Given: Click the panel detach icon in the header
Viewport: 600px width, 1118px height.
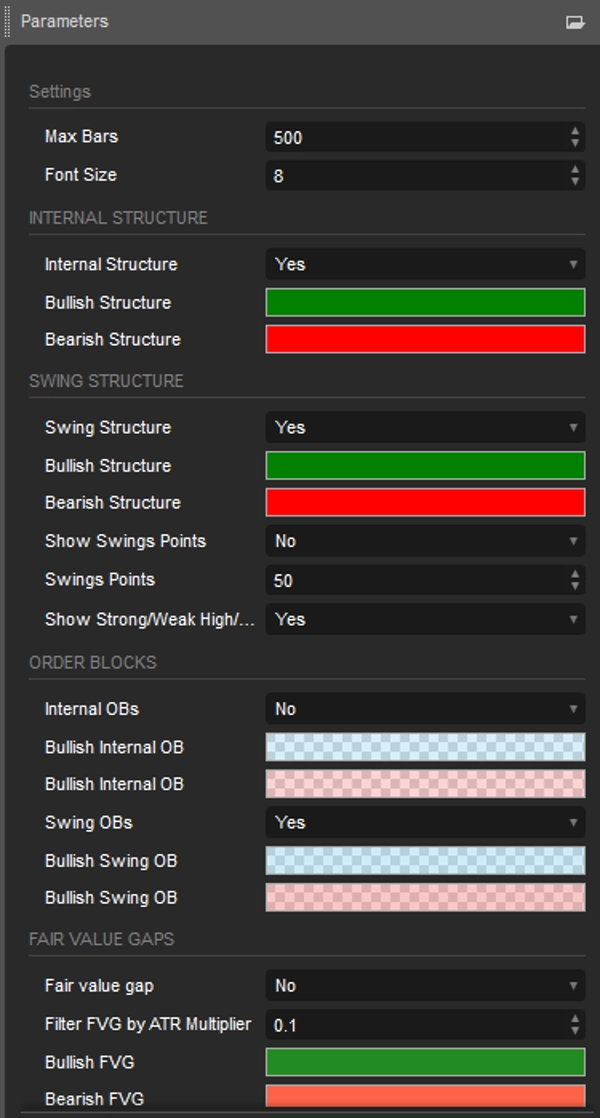Looking at the screenshot, I should click(x=575, y=20).
